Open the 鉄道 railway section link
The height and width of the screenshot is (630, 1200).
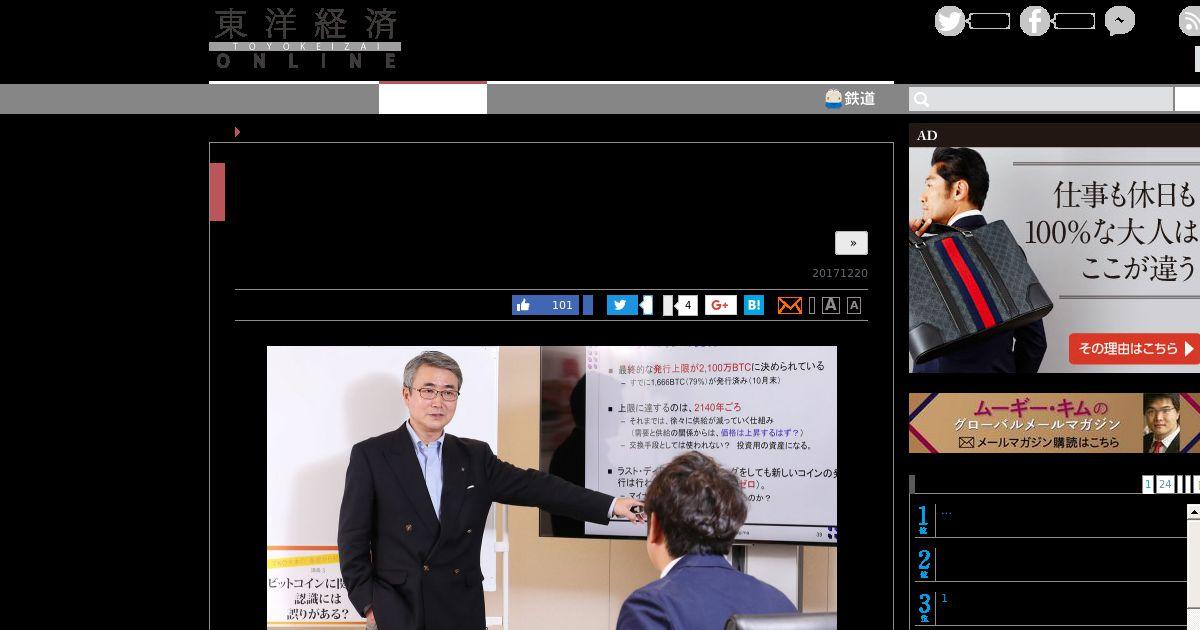coord(850,98)
